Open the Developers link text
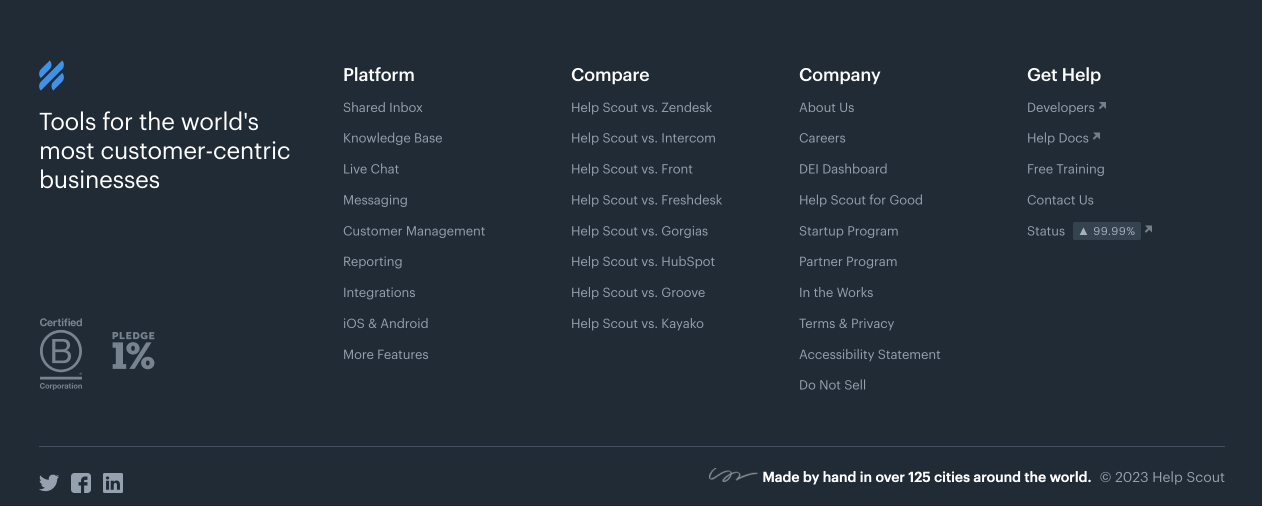Viewport: 1262px width, 507px height. coord(1060,107)
